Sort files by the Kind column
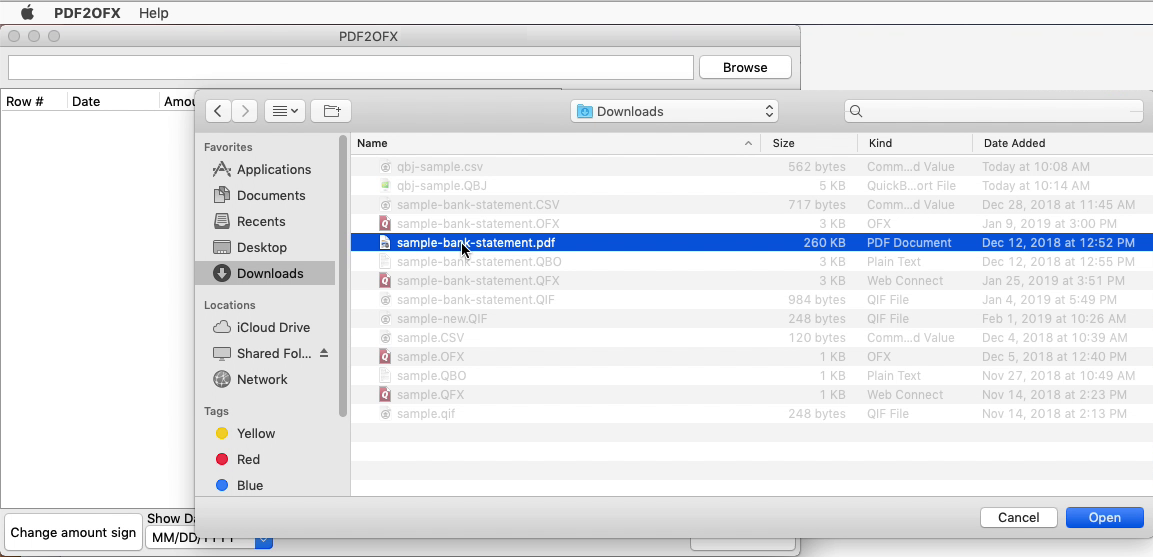 (915, 143)
